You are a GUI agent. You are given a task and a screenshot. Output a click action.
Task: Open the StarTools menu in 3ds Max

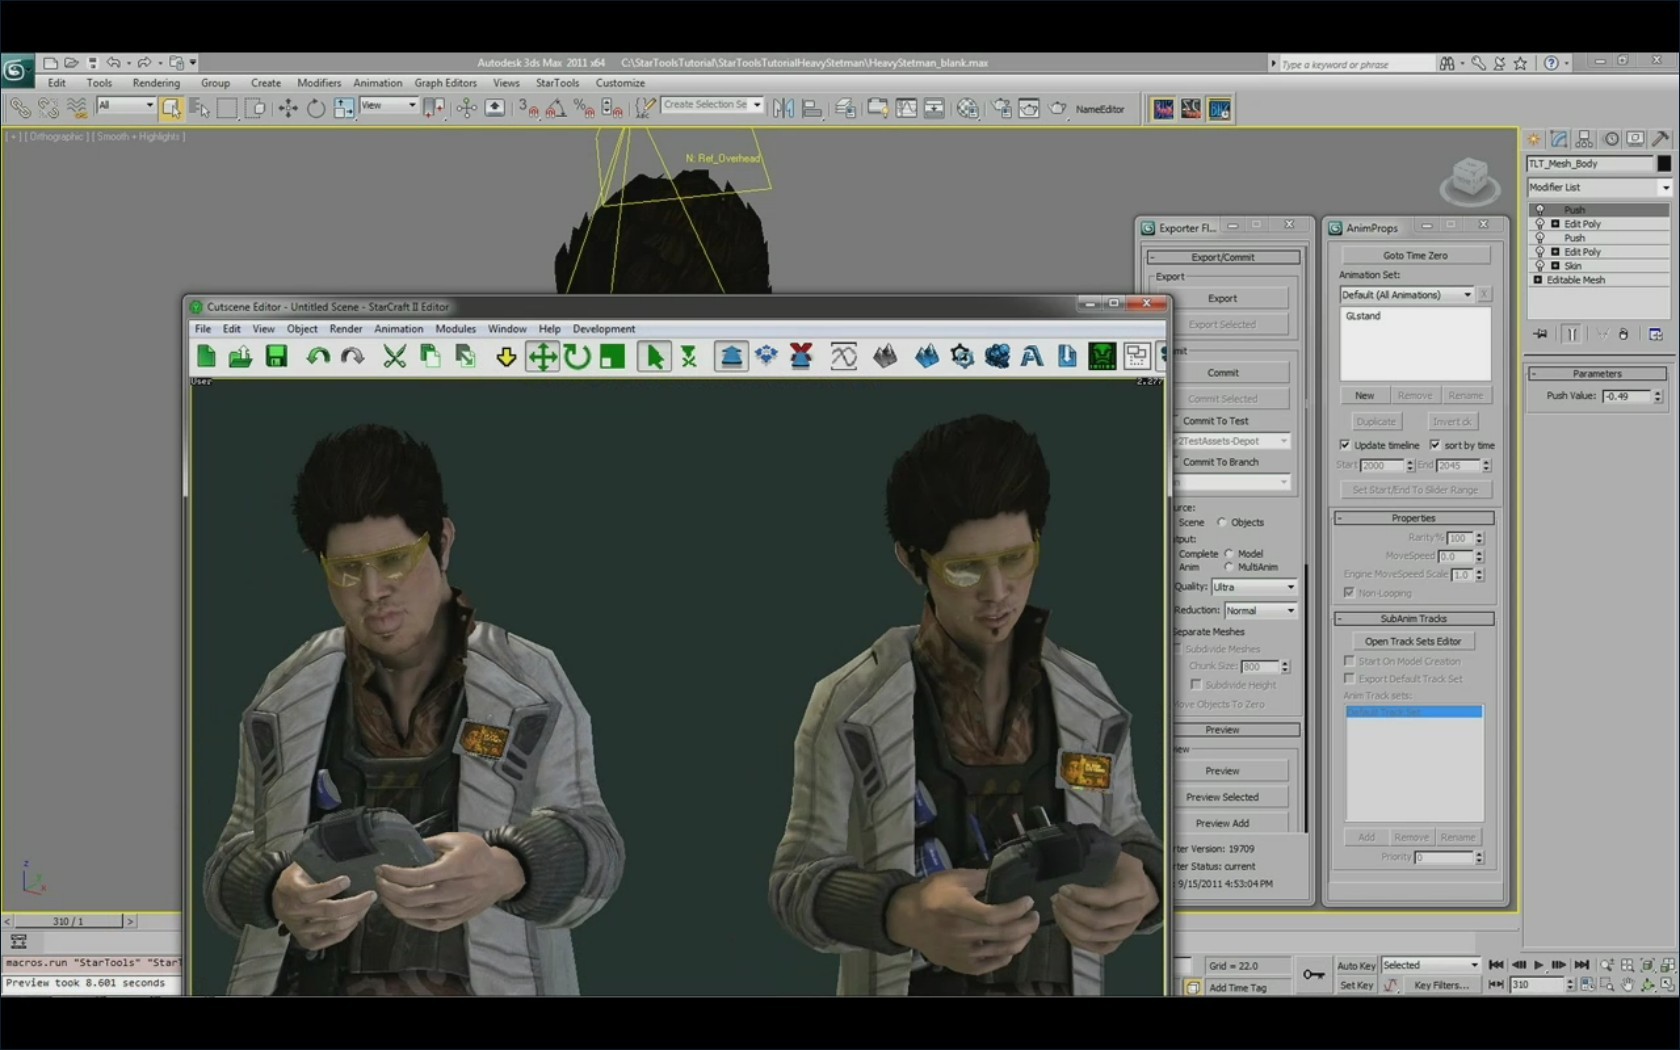[x=557, y=83]
